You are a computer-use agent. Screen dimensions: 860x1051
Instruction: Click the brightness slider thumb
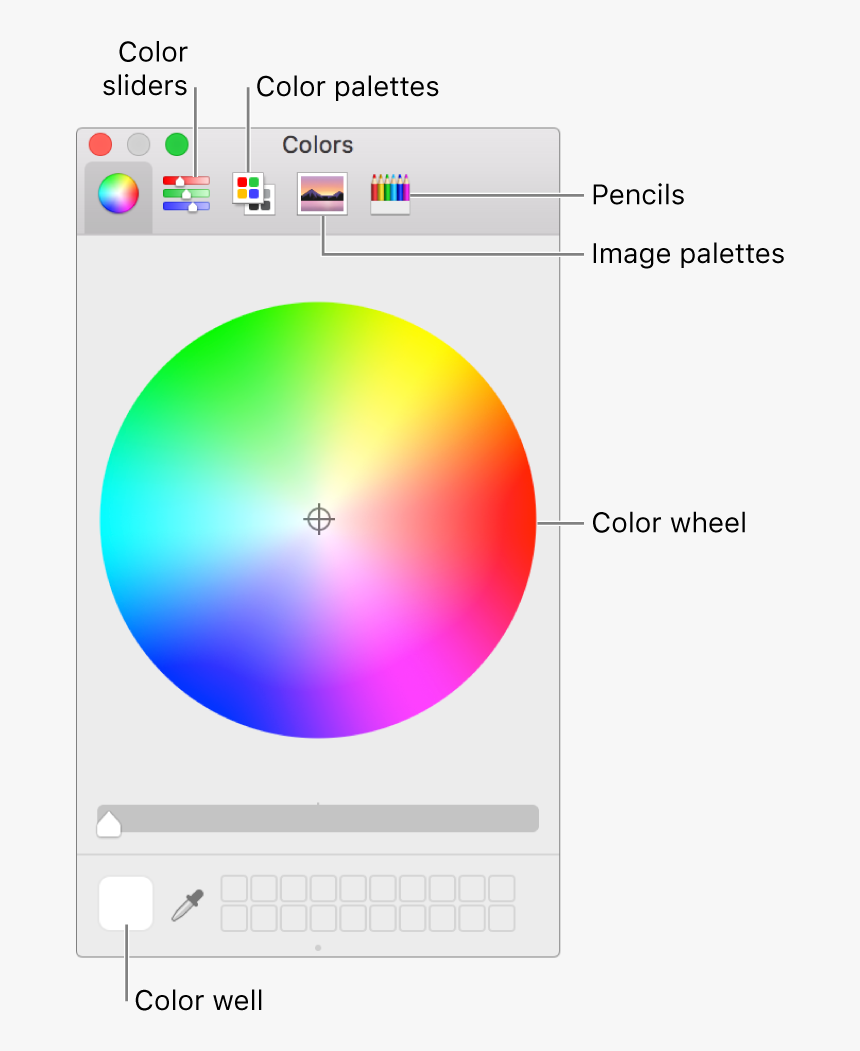109,823
